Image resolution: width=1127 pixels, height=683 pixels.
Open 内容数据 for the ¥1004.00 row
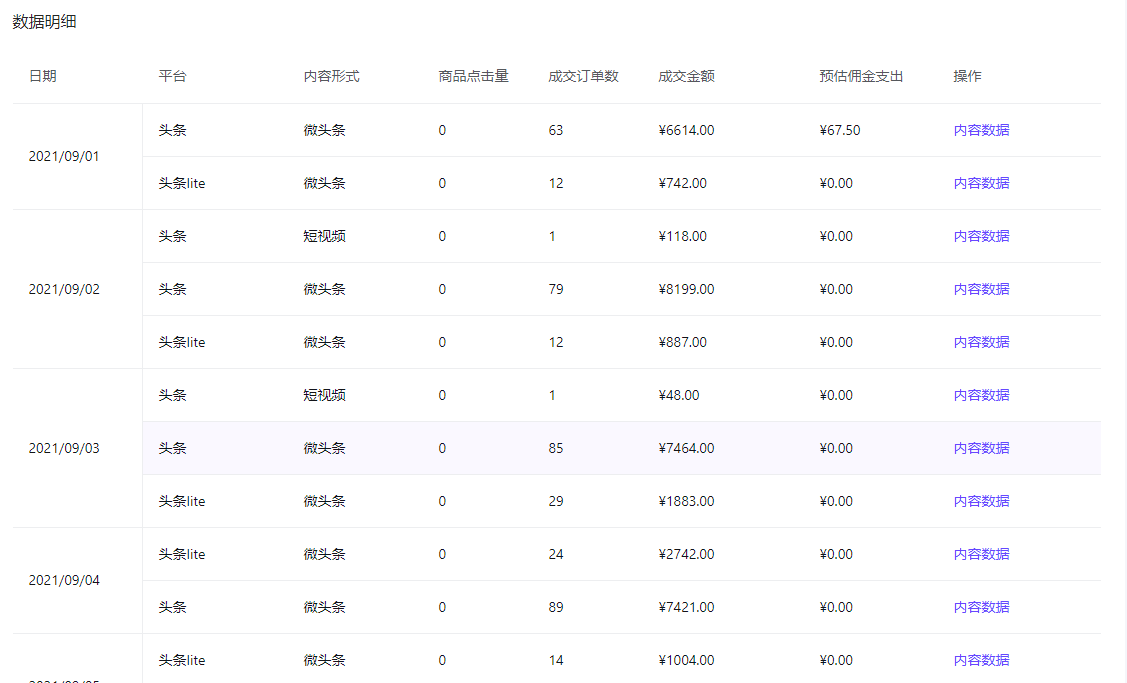(x=981, y=660)
